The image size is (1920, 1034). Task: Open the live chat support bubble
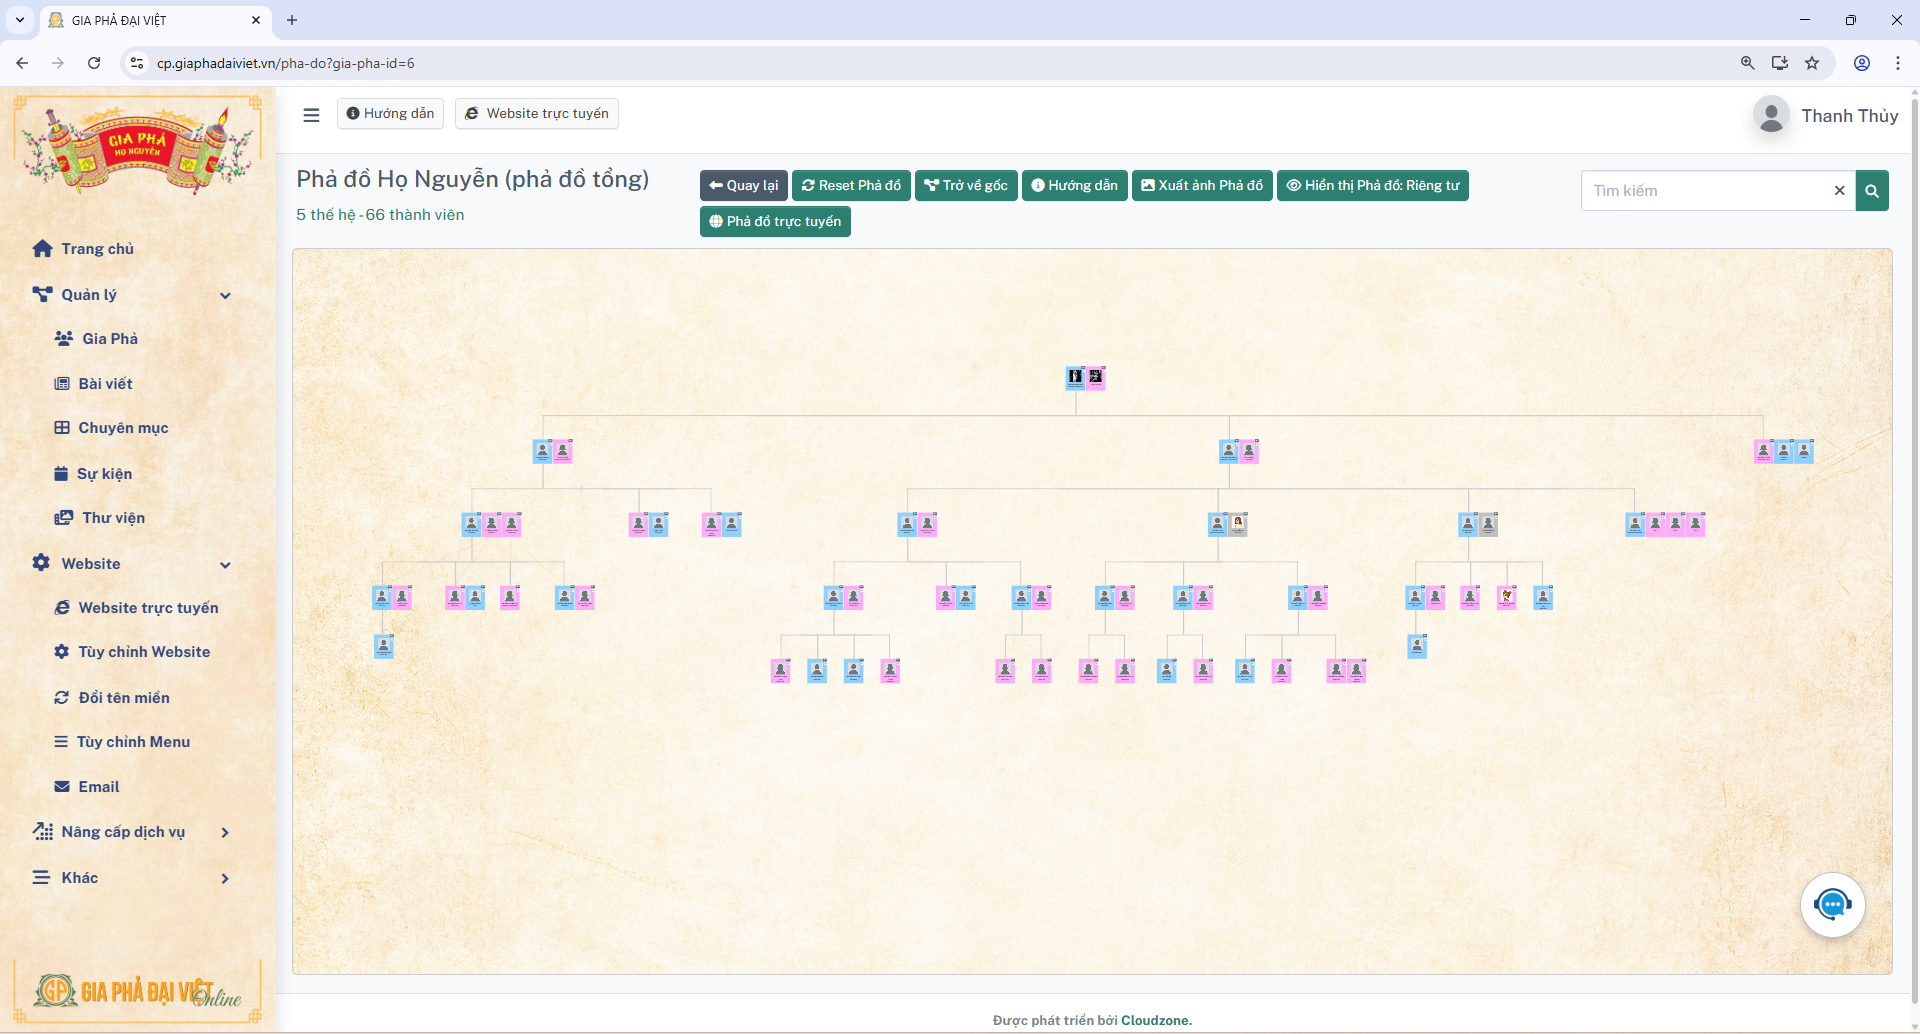(x=1832, y=905)
